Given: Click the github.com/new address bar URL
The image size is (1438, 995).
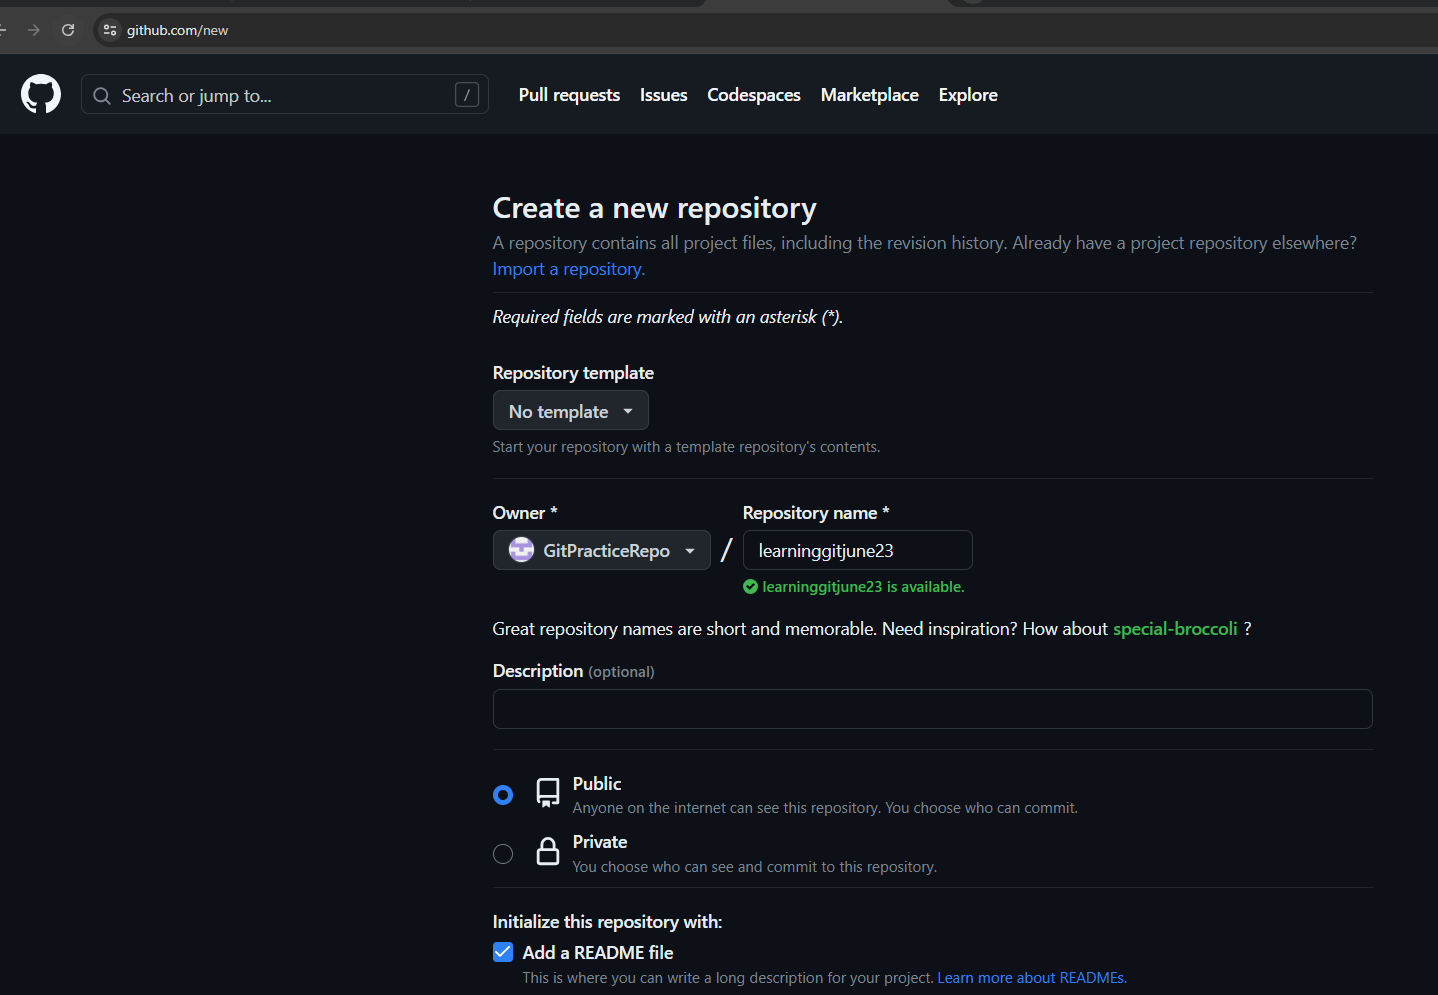Looking at the screenshot, I should pos(177,30).
